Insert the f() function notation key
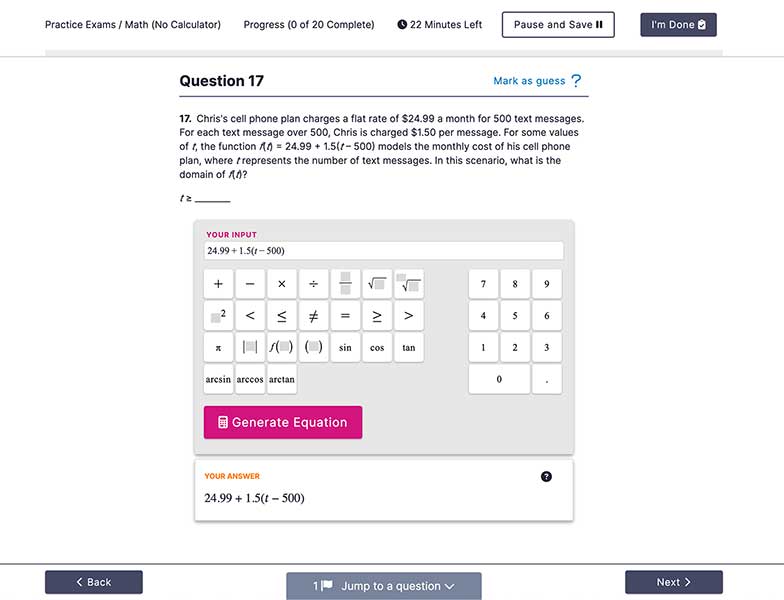This screenshot has height=600, width=784. (x=281, y=348)
